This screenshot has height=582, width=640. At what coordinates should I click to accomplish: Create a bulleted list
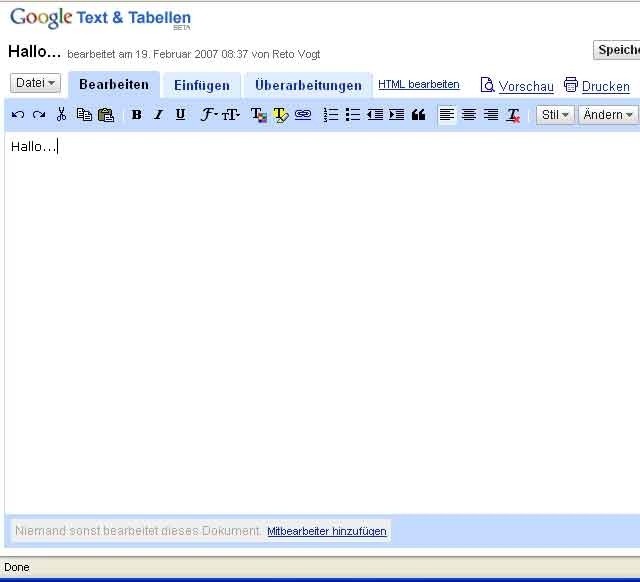pos(353,115)
